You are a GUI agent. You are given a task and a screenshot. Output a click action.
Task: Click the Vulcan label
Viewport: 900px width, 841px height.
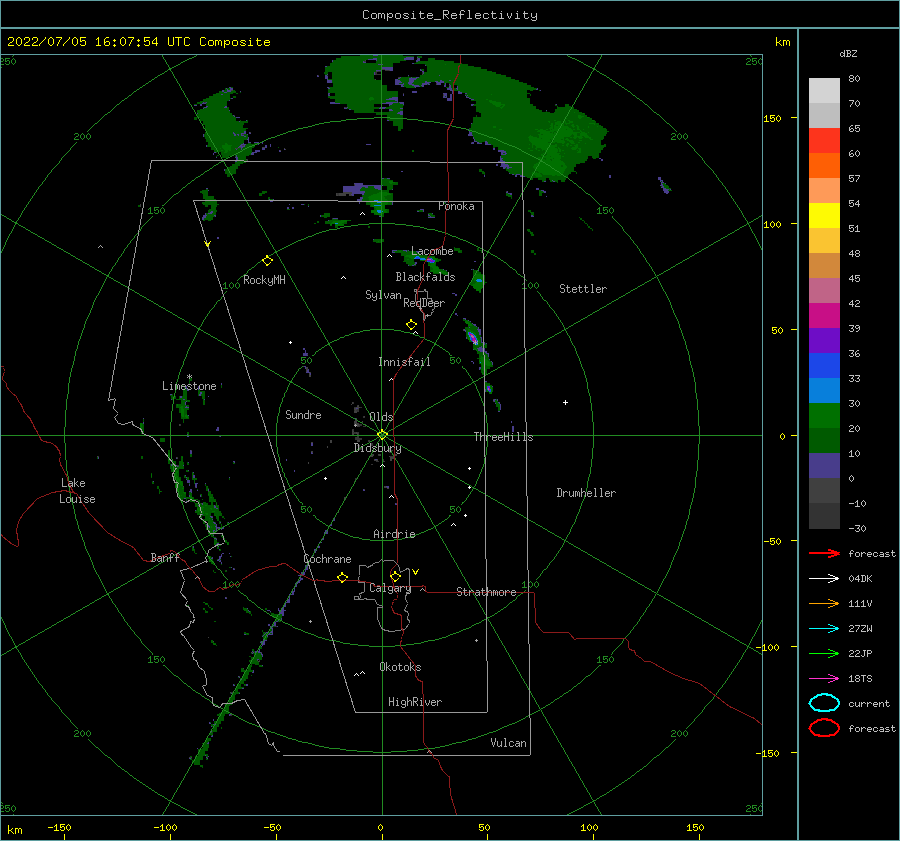(x=508, y=743)
